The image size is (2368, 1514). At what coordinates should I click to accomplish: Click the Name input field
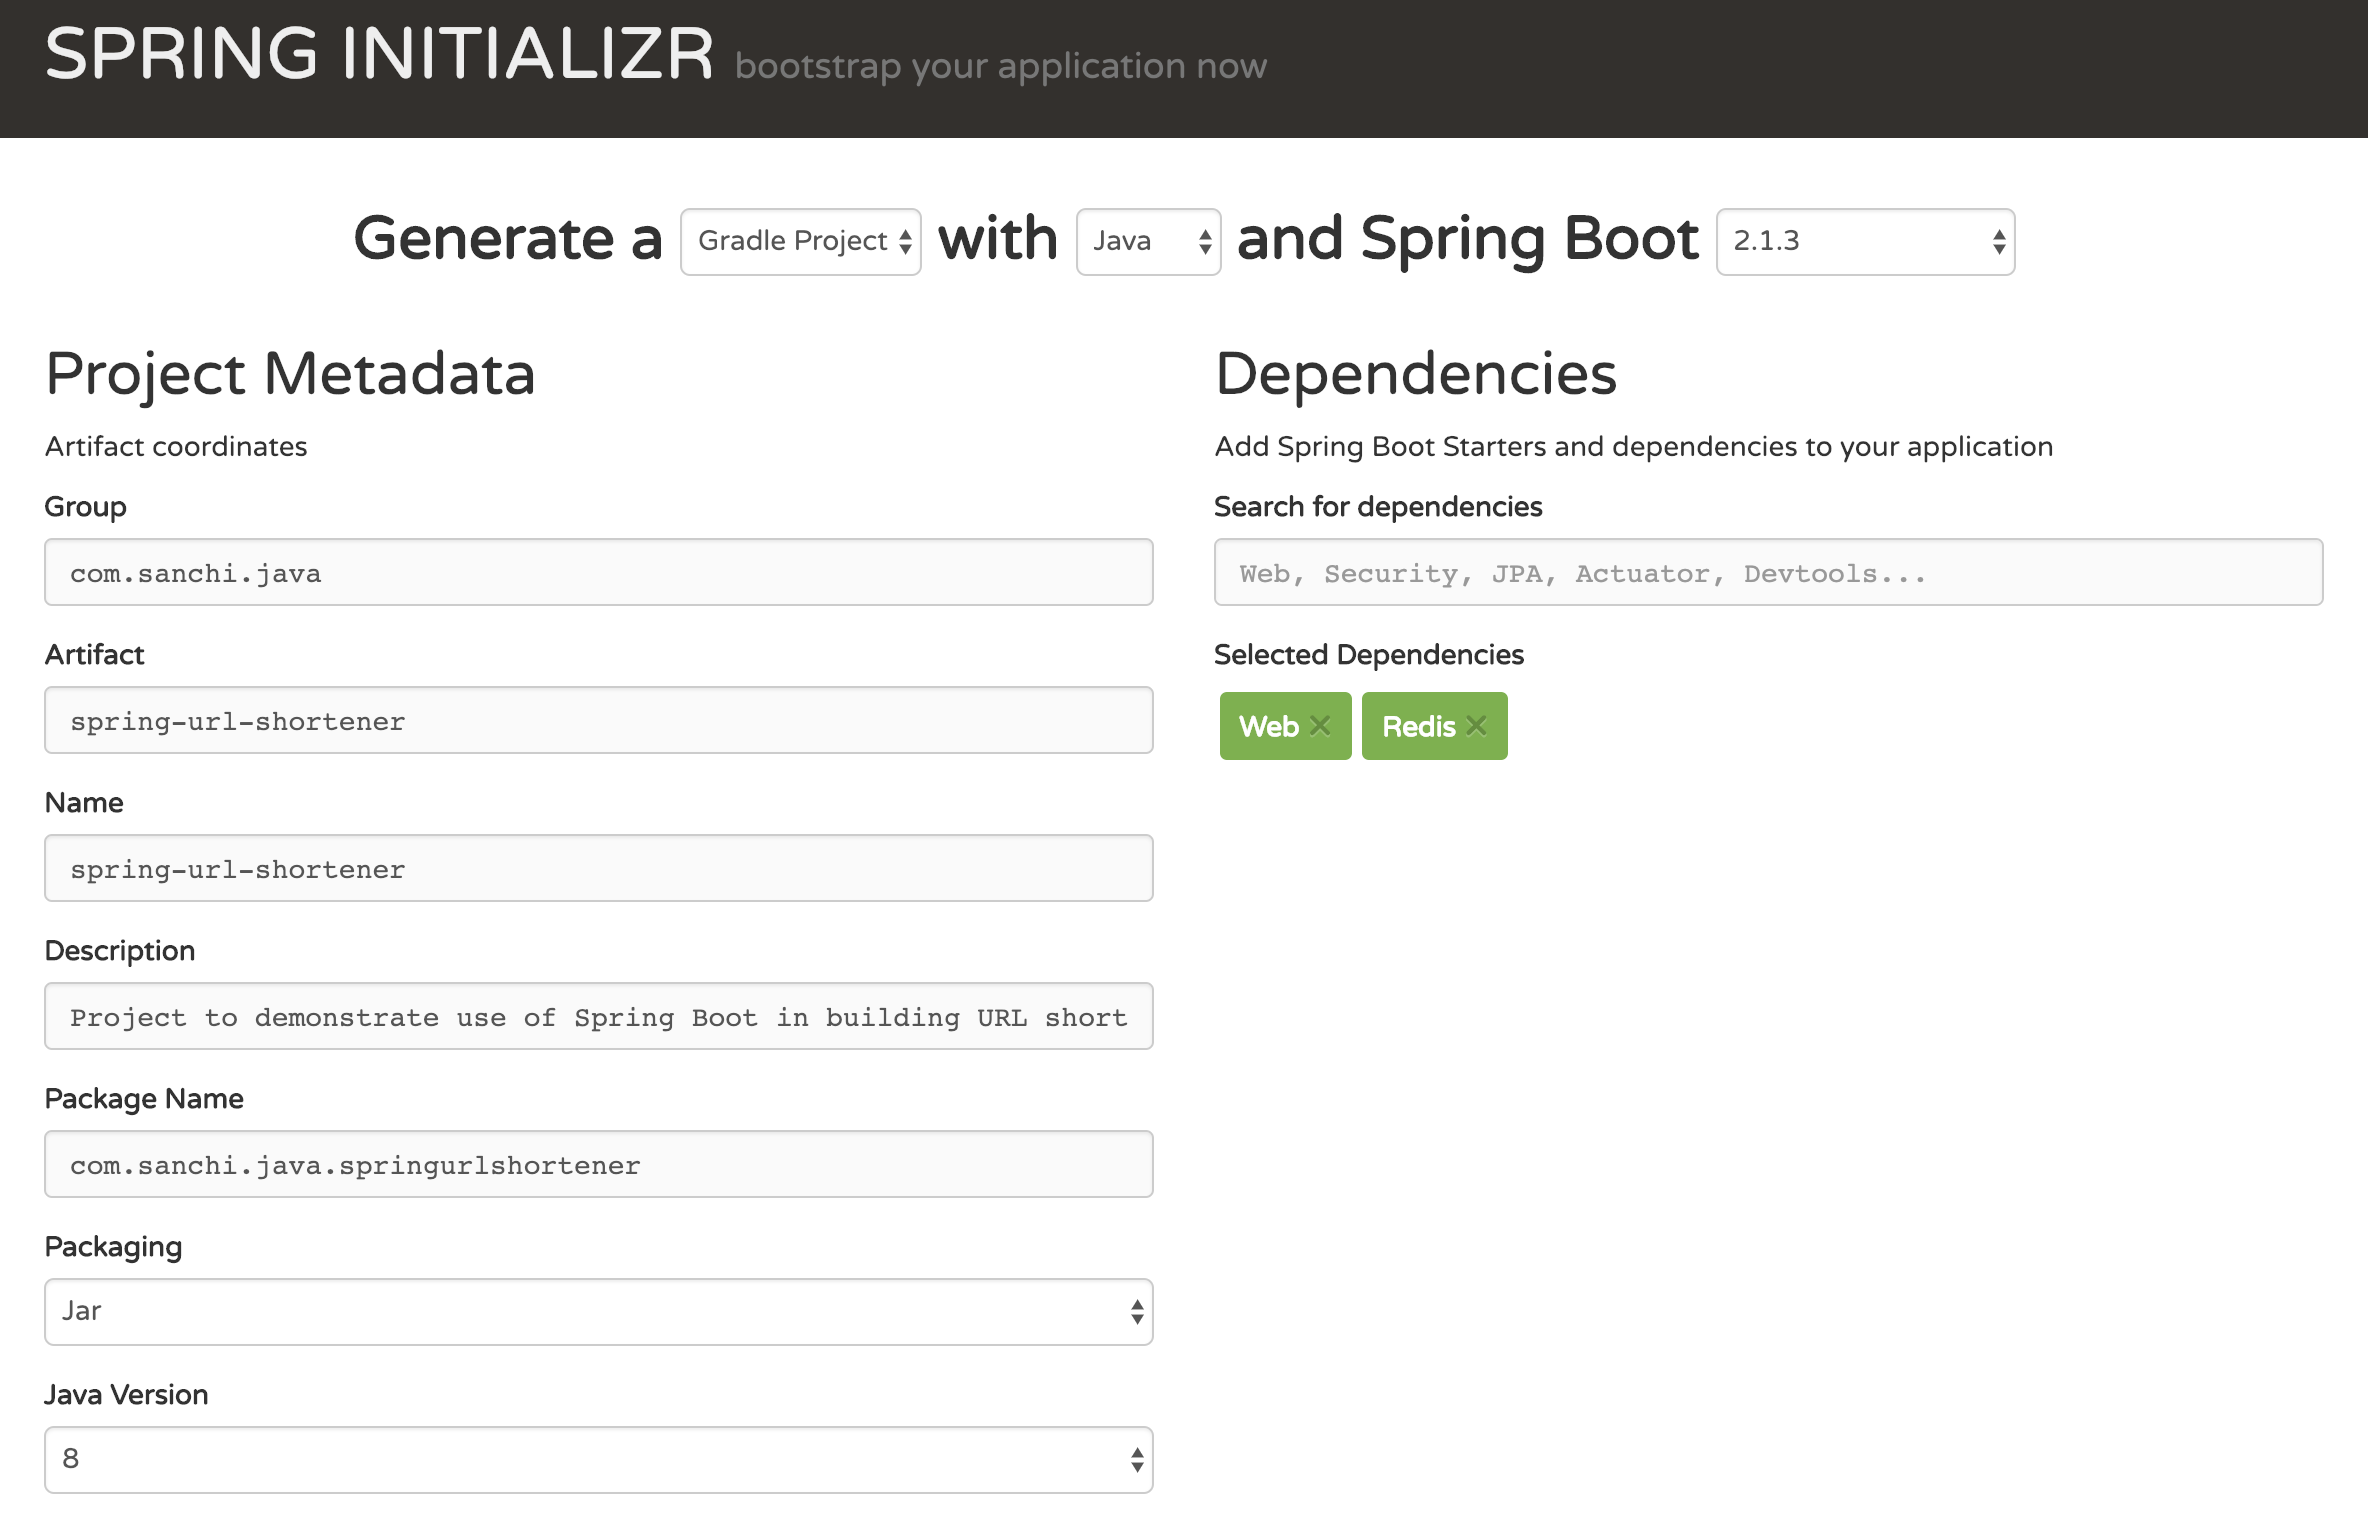pos(598,868)
